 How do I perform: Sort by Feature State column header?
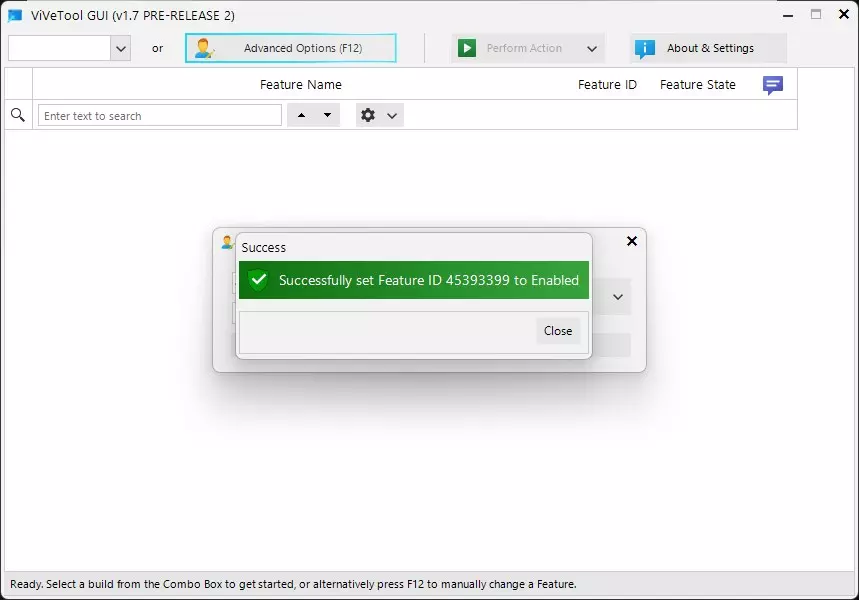click(x=697, y=85)
